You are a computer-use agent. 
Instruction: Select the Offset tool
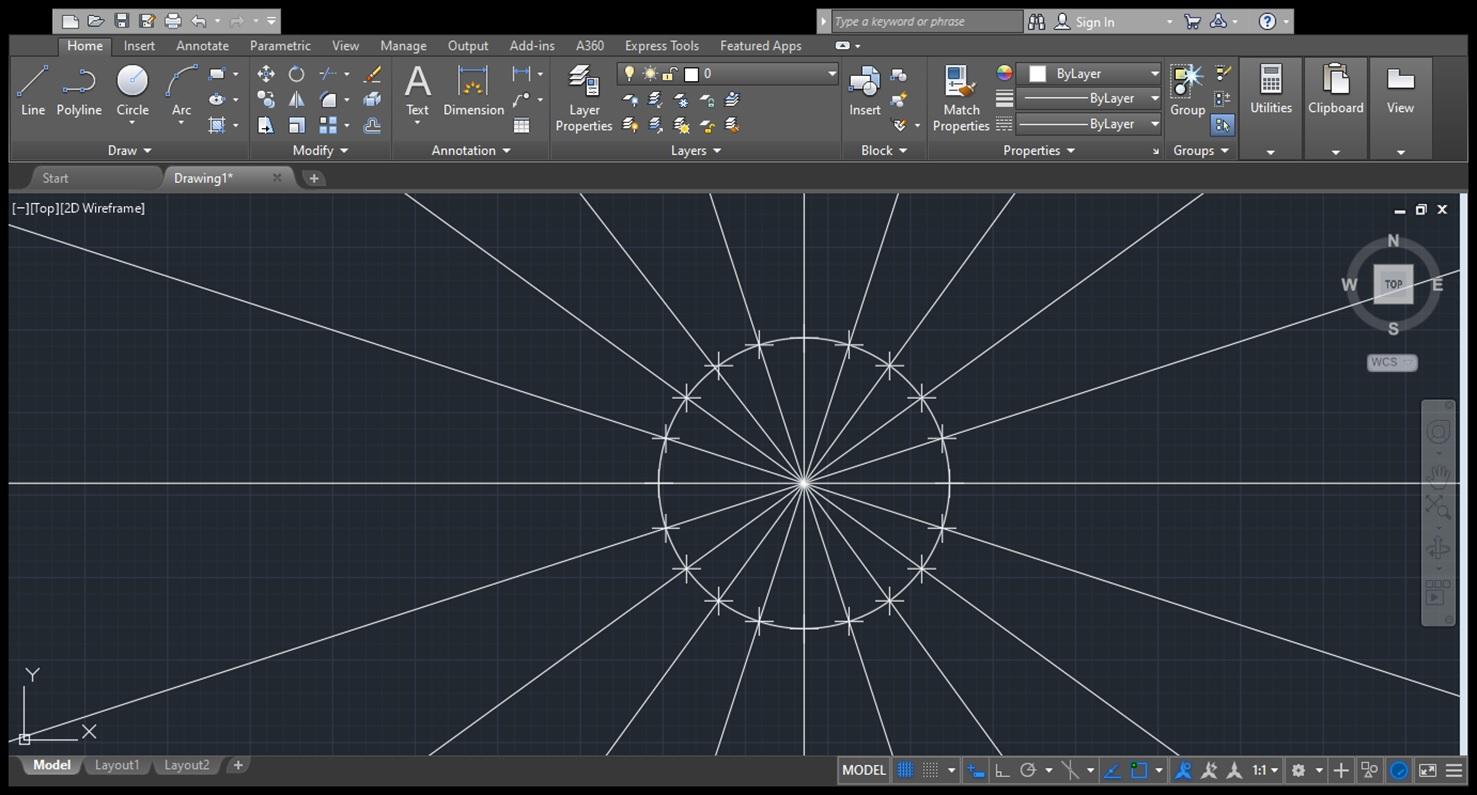click(x=372, y=125)
